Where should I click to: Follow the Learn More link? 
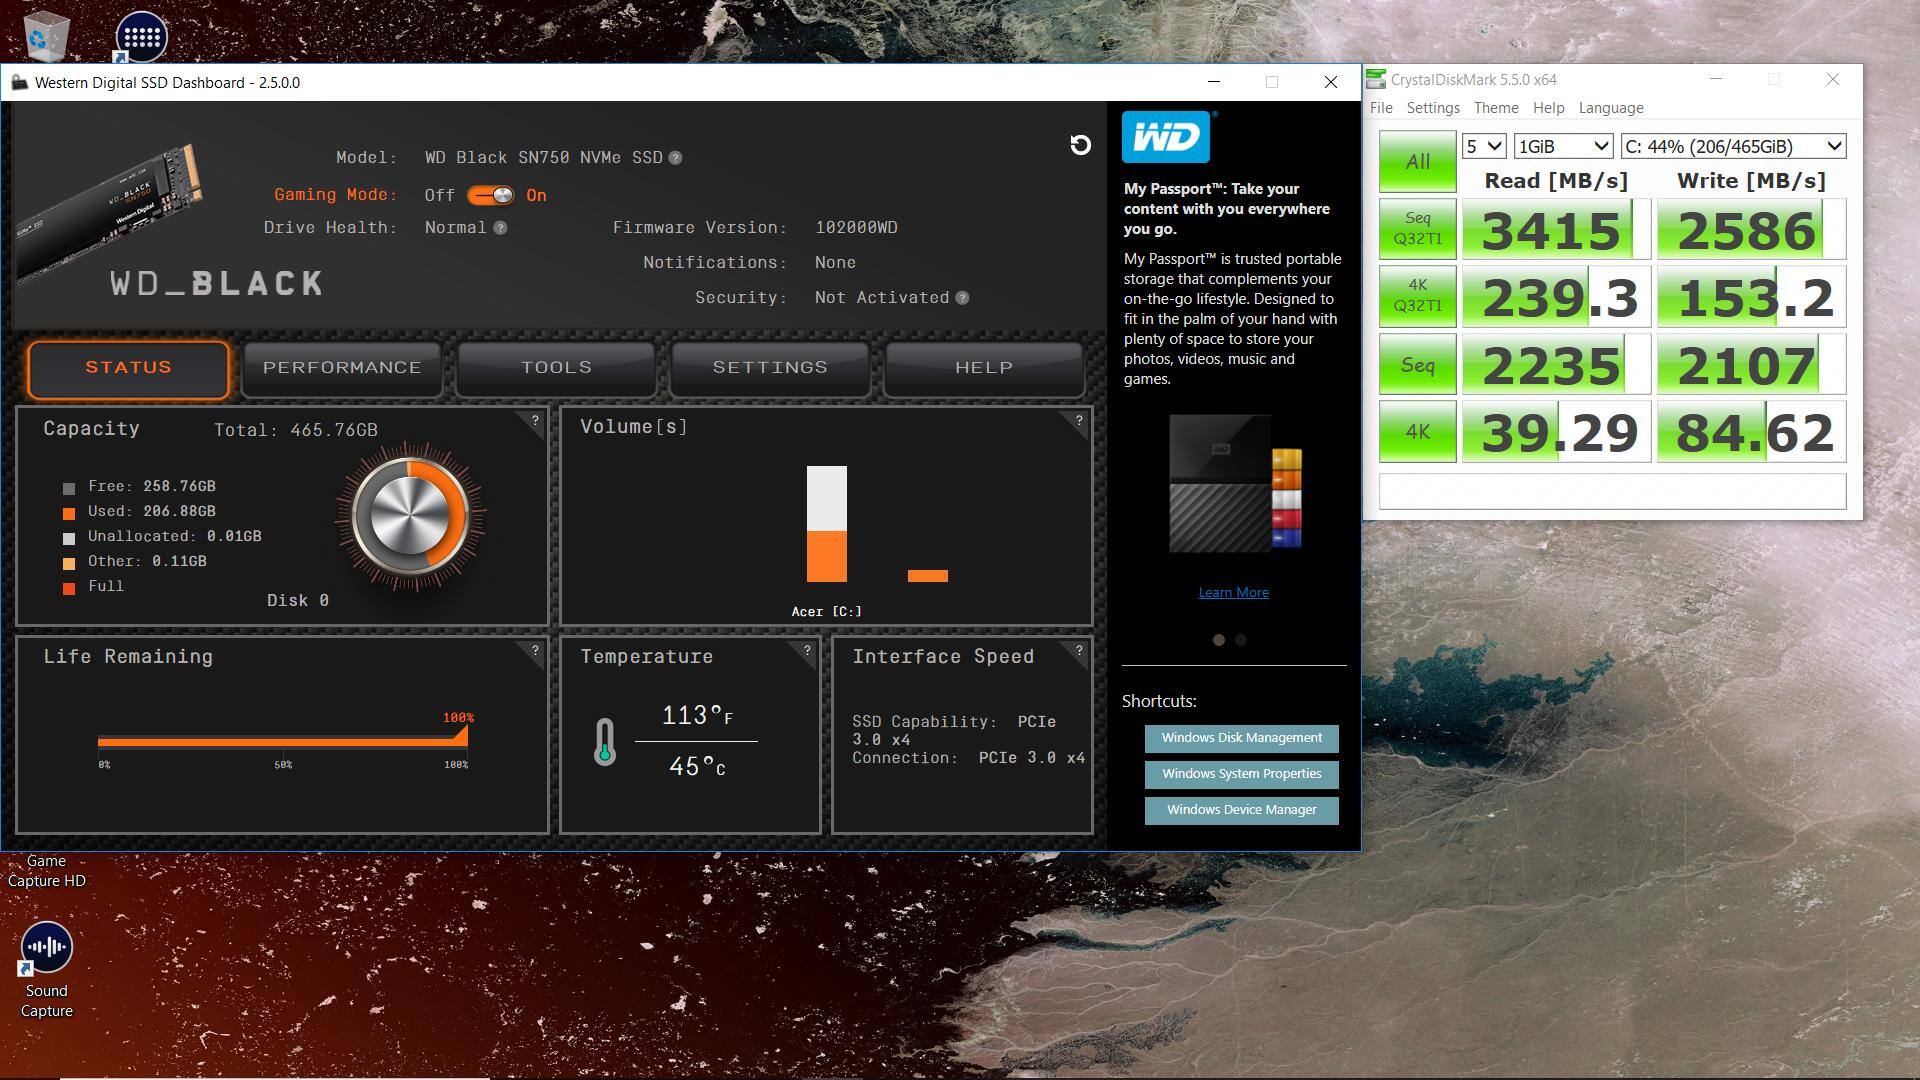(x=1233, y=593)
